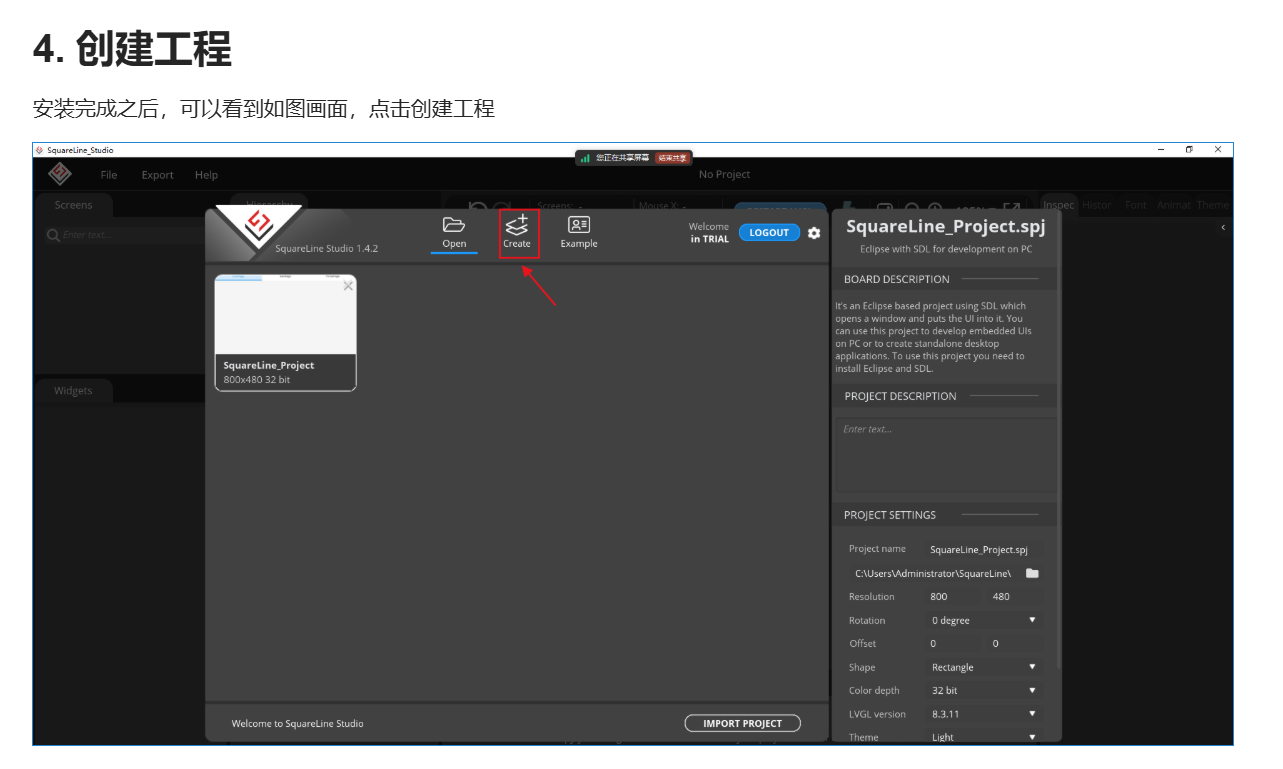Click the first Offset field
Viewport: 1283px width, 769px height.
[952, 643]
